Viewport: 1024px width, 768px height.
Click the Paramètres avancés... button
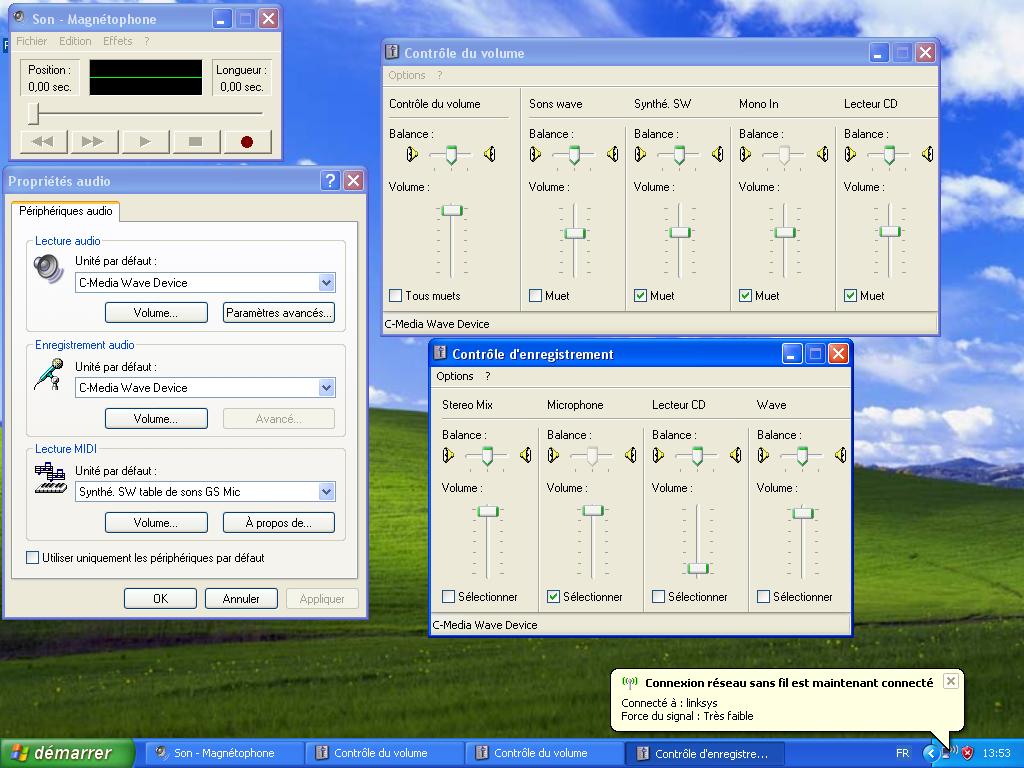278,313
